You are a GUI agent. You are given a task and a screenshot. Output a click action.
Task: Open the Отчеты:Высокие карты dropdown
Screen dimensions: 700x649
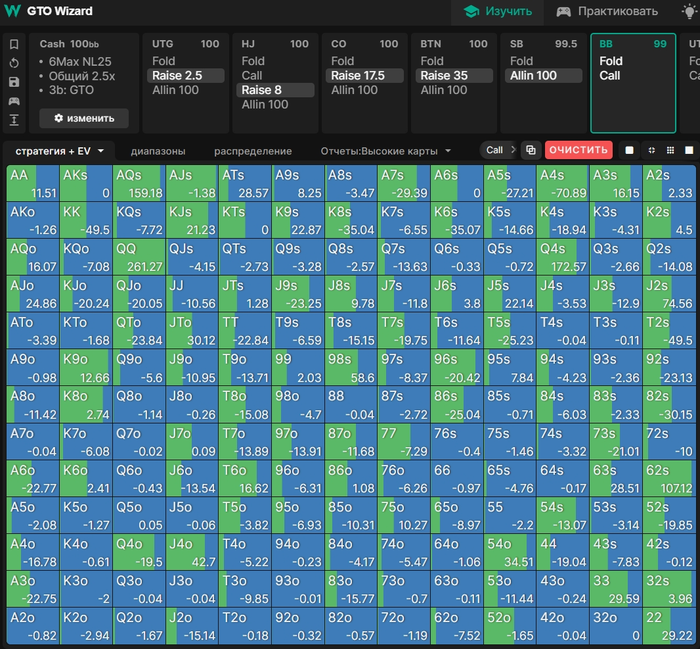(386, 151)
